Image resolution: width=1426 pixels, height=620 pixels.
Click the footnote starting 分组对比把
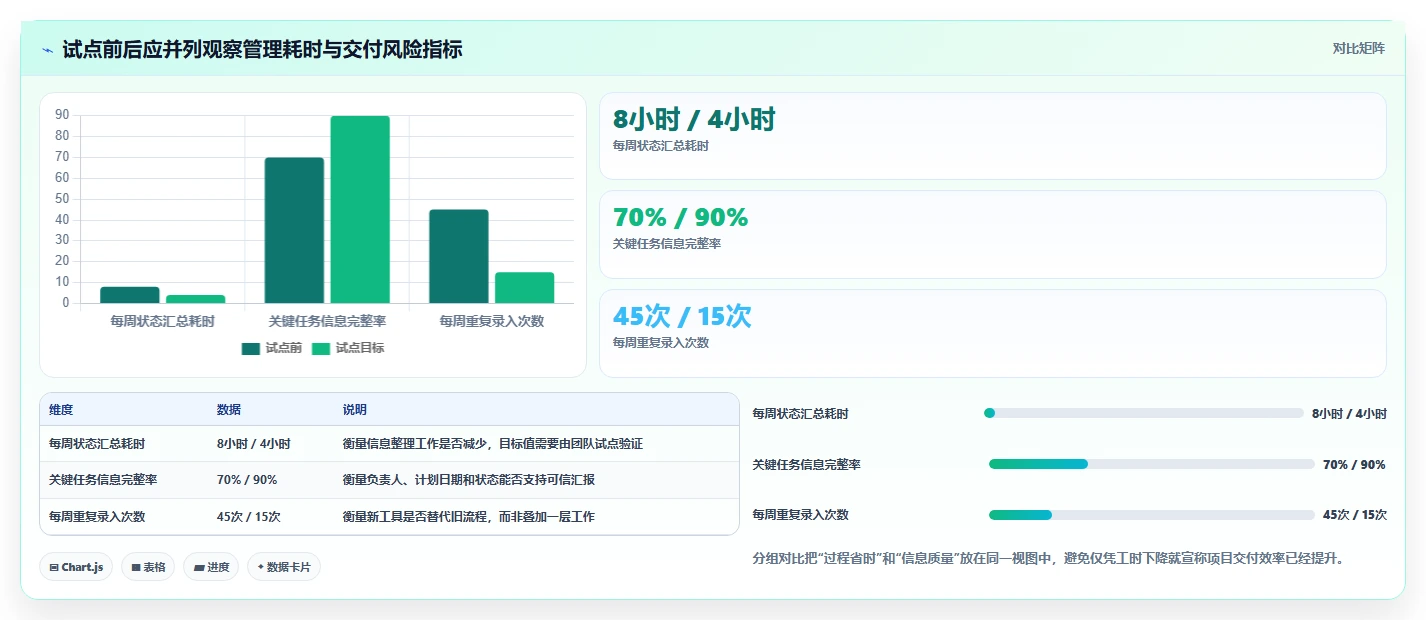tap(1048, 558)
